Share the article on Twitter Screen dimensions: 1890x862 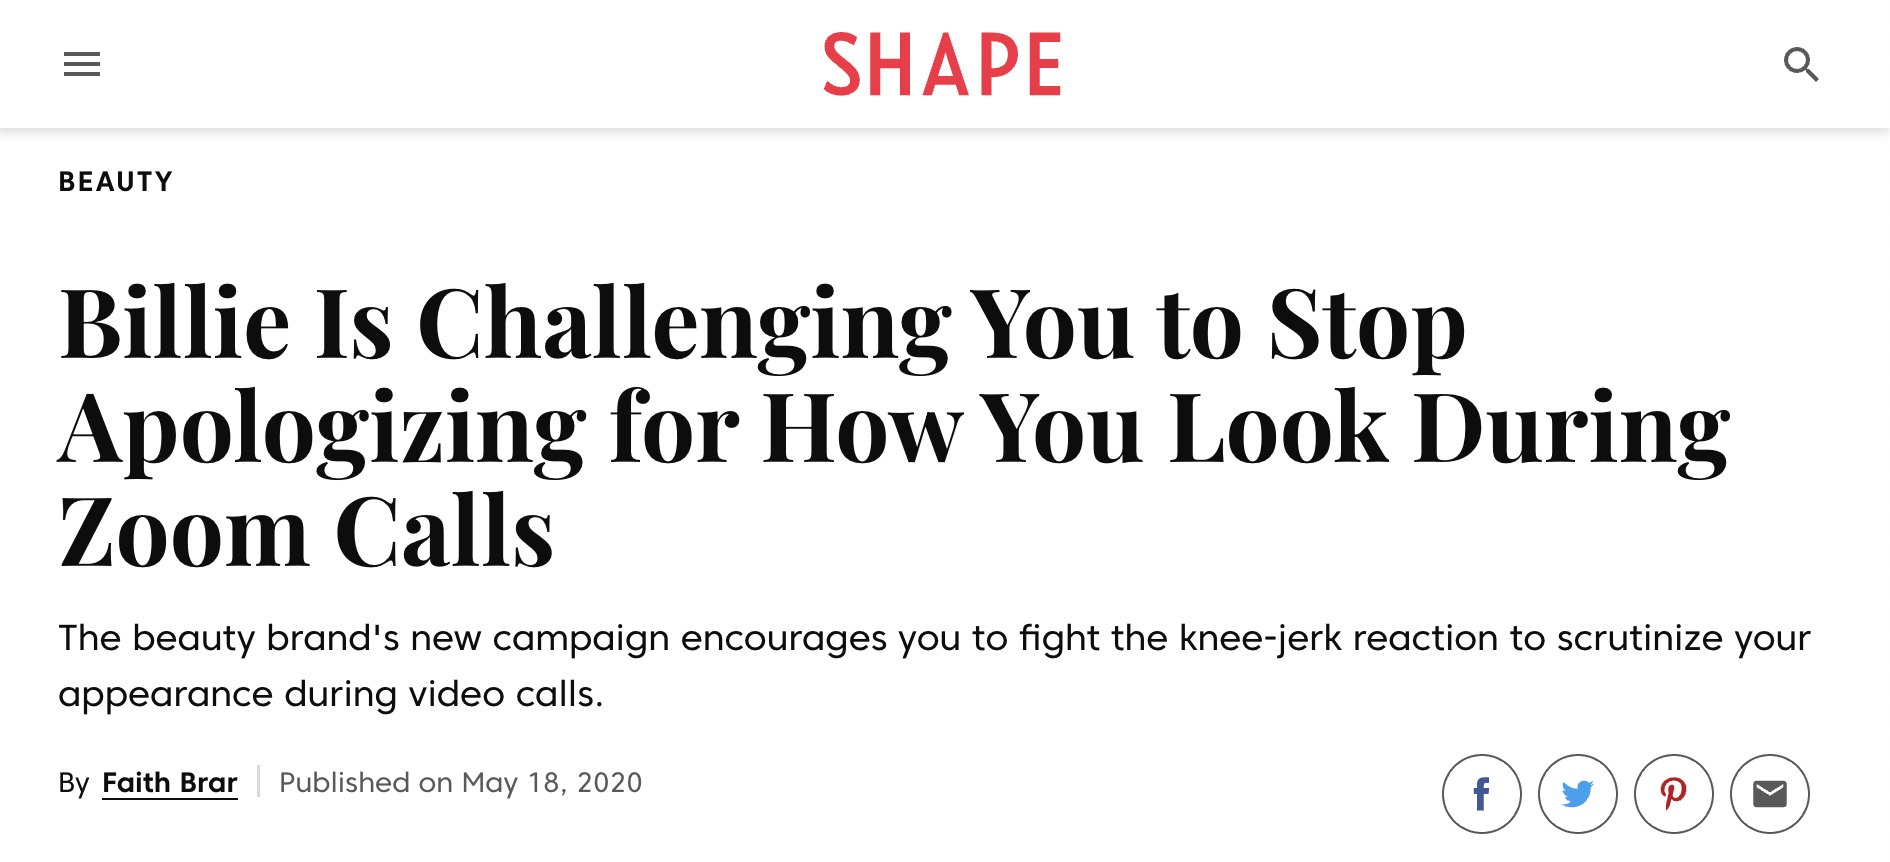coord(1577,794)
